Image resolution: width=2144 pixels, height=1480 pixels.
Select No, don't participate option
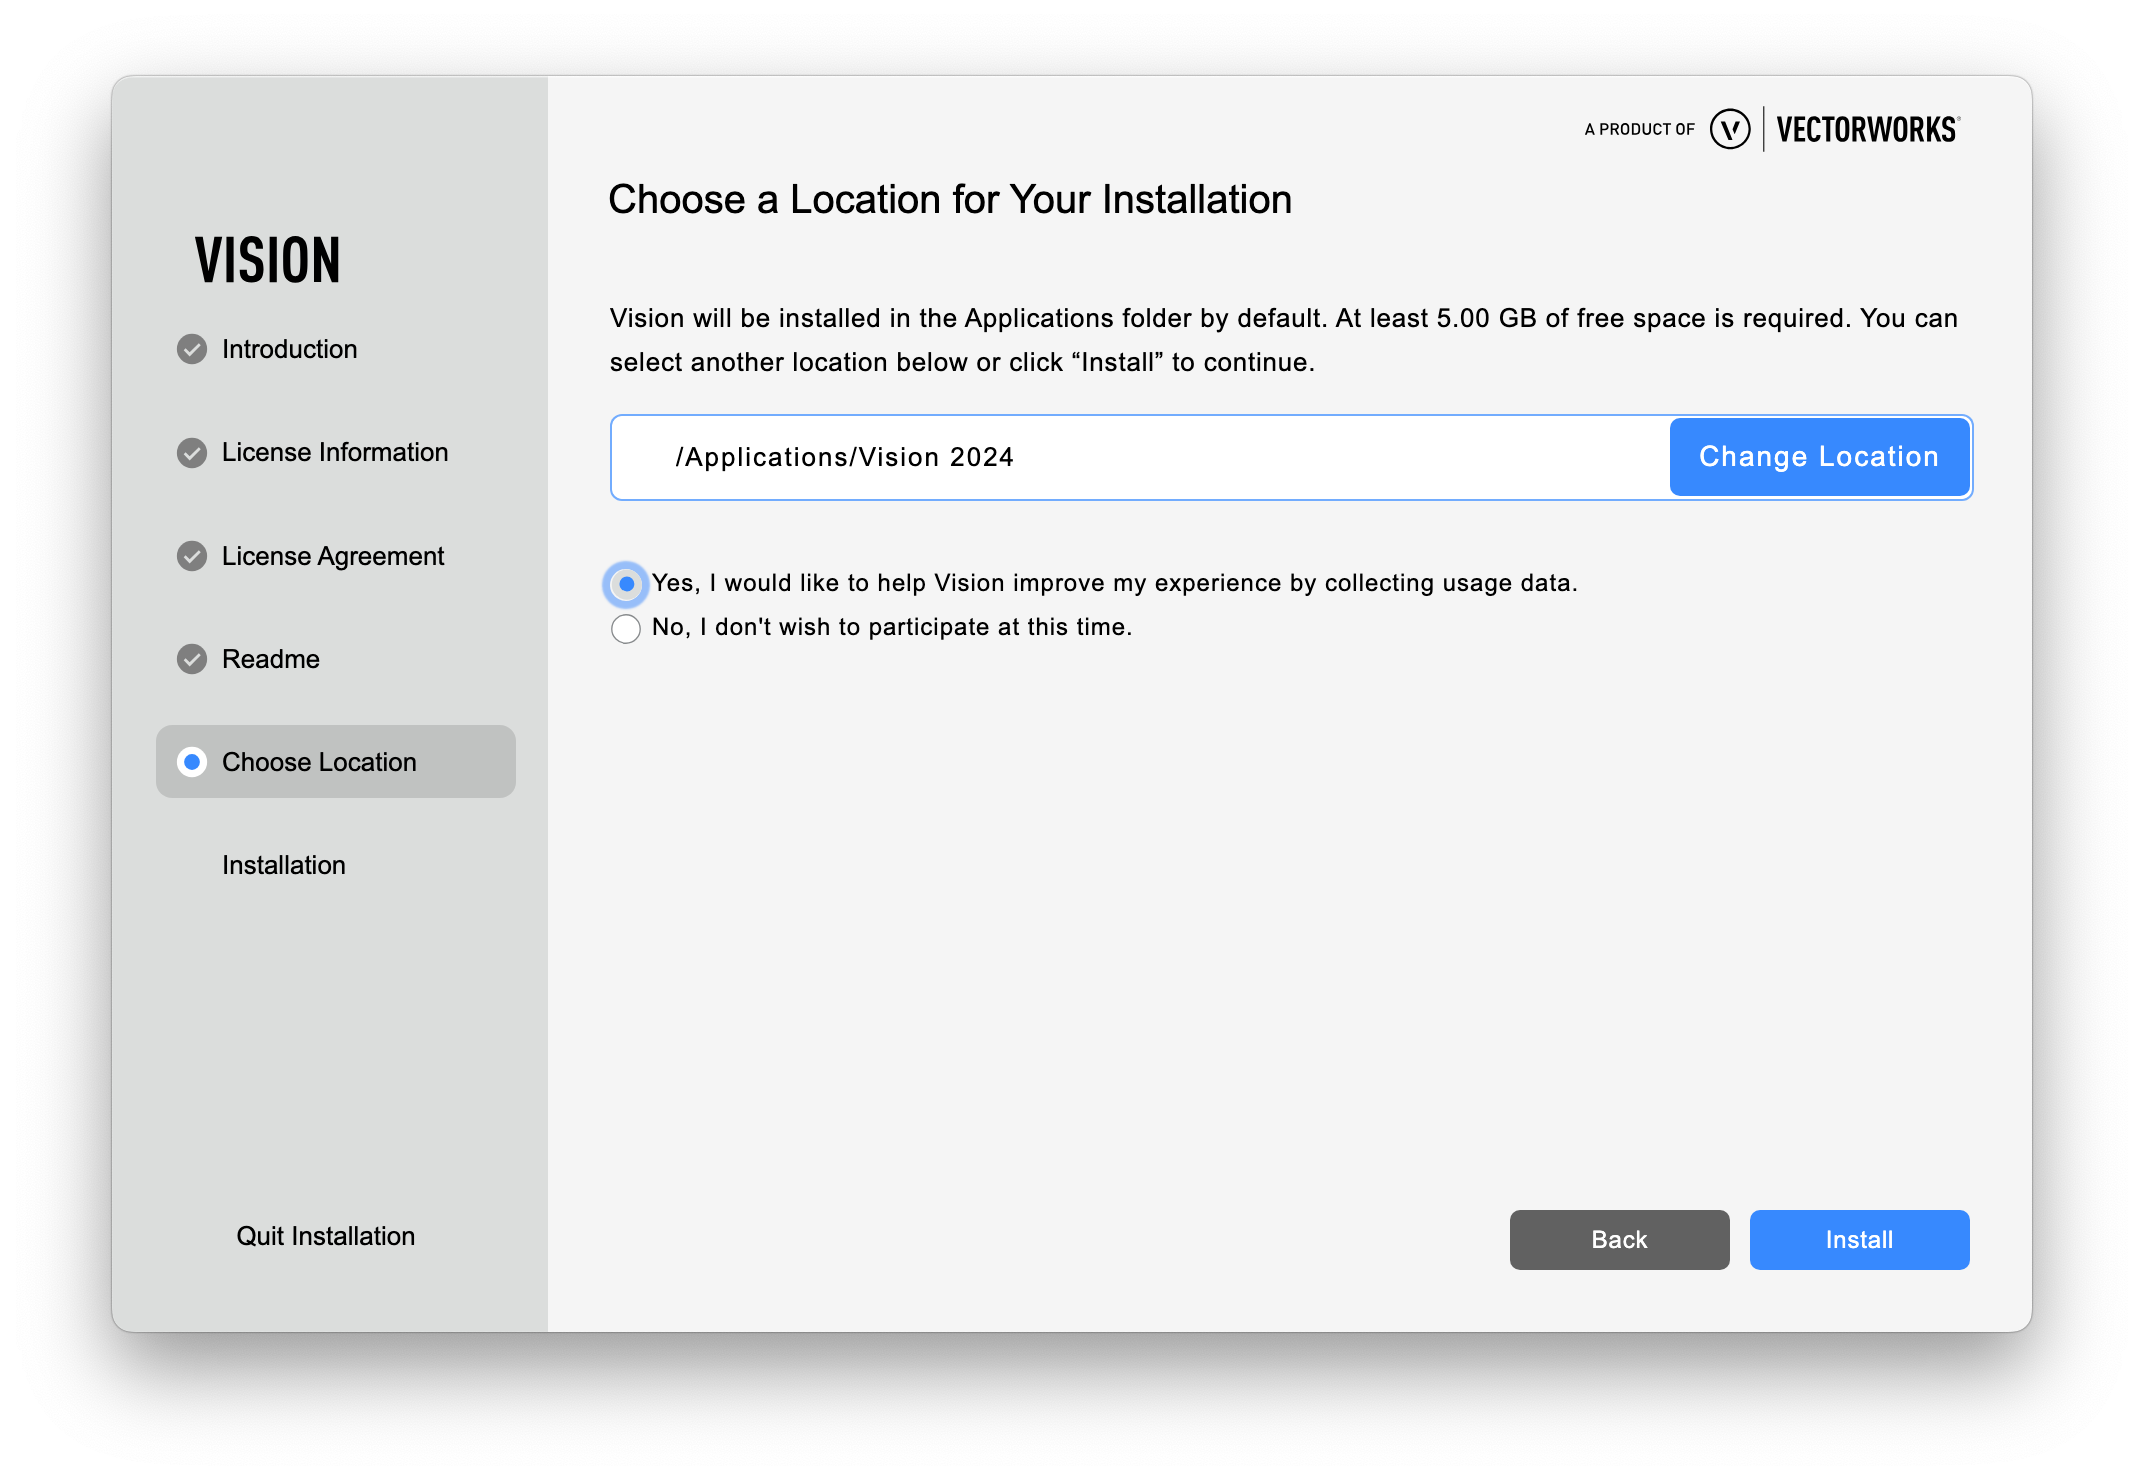click(x=626, y=628)
